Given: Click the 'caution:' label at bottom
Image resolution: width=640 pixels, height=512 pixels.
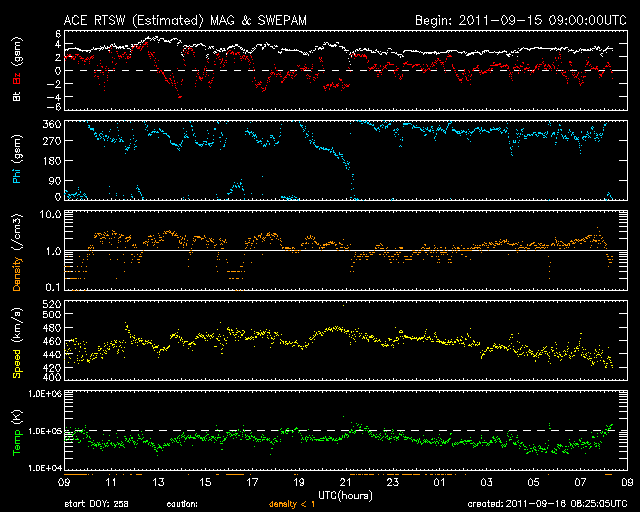Looking at the screenshot, I should coord(182,504).
